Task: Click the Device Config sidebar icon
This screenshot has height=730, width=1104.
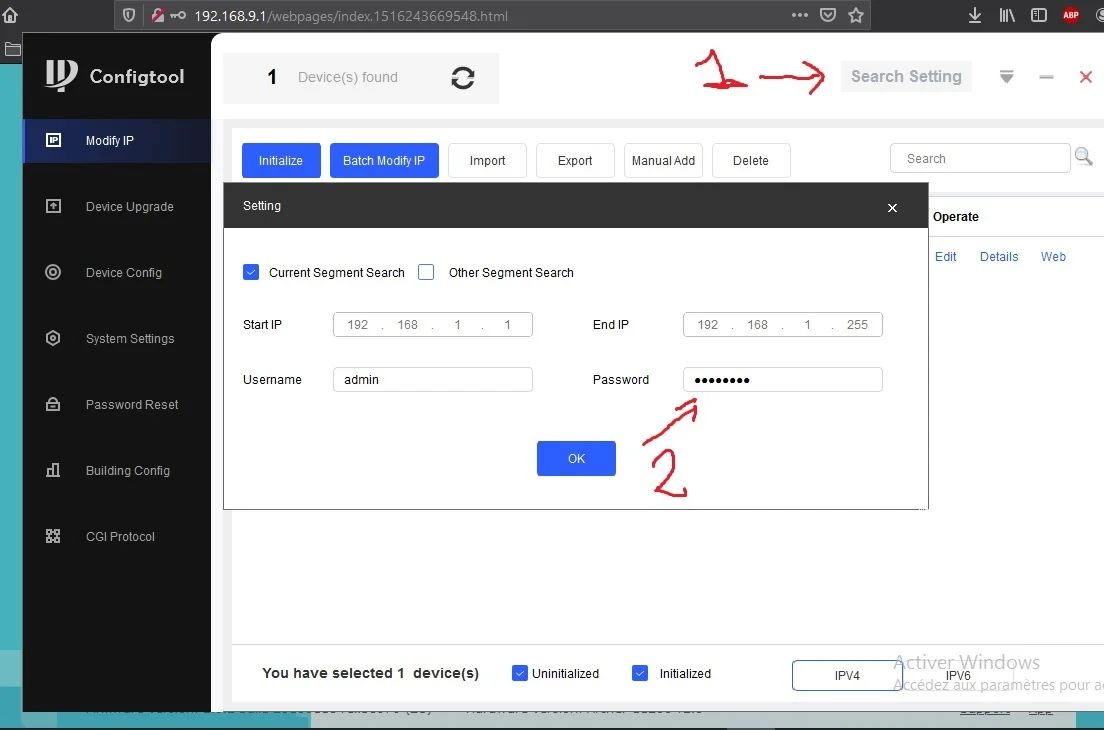Action: pos(53,272)
